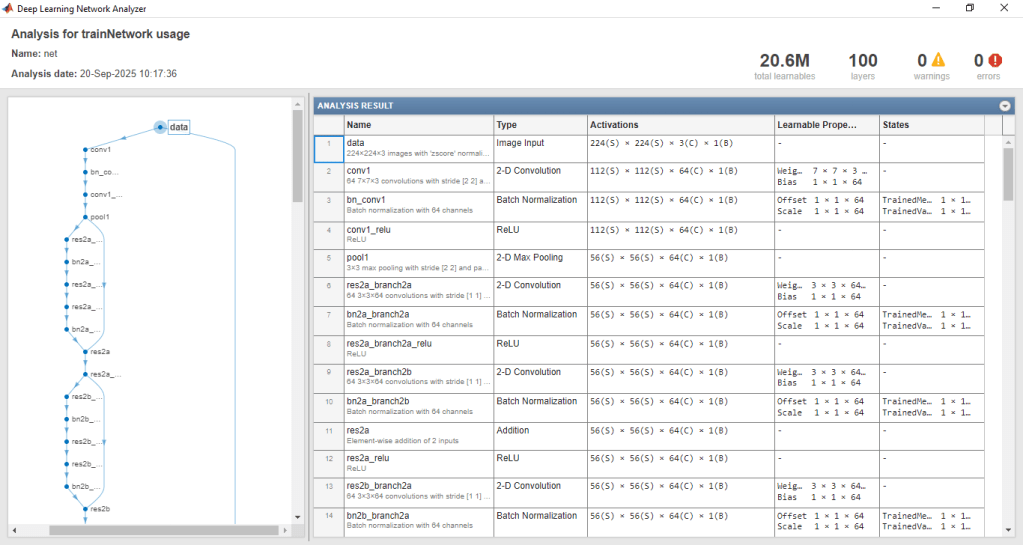Viewport: 1023px width, 545px height.
Task: Click the res2a addition node in the graph
Action: click(x=86, y=352)
